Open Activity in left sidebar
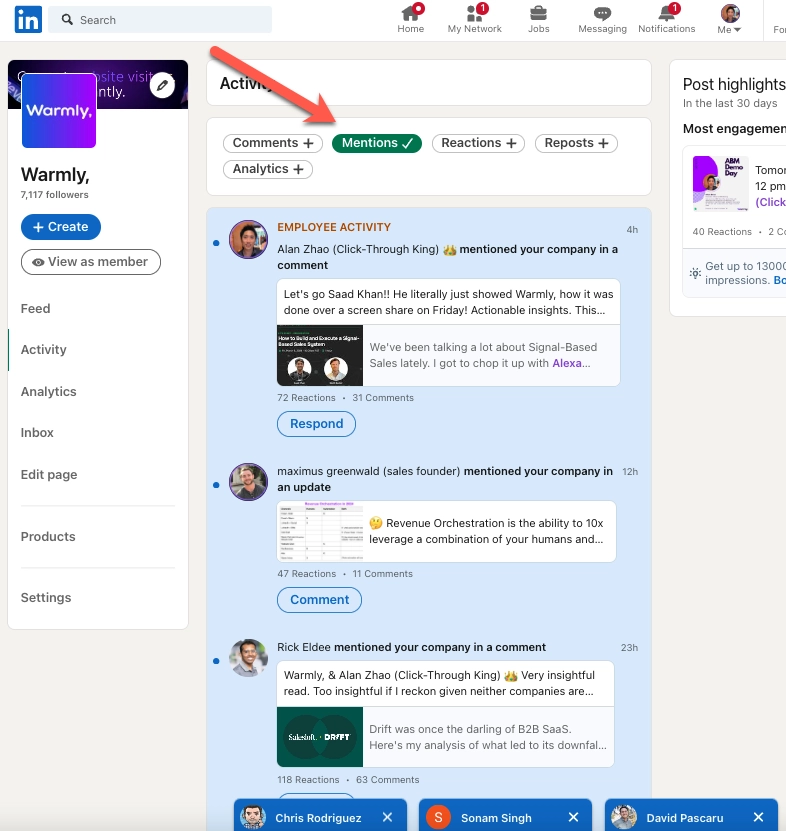The height and width of the screenshot is (831, 786). [x=43, y=350]
